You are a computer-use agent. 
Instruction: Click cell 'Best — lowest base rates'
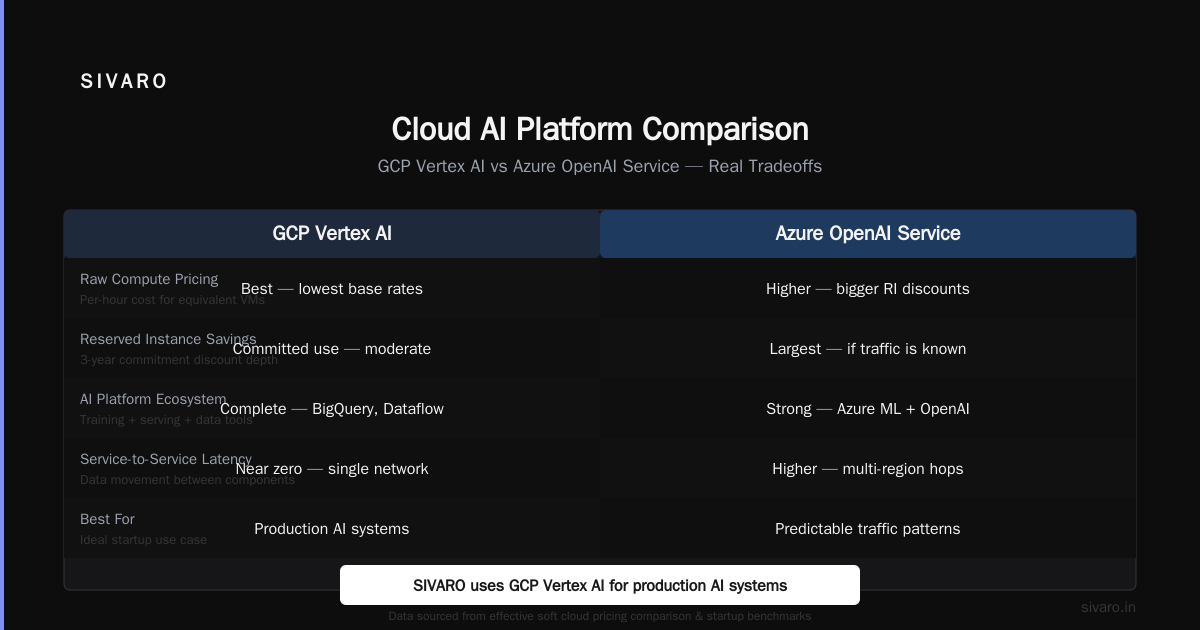332,289
